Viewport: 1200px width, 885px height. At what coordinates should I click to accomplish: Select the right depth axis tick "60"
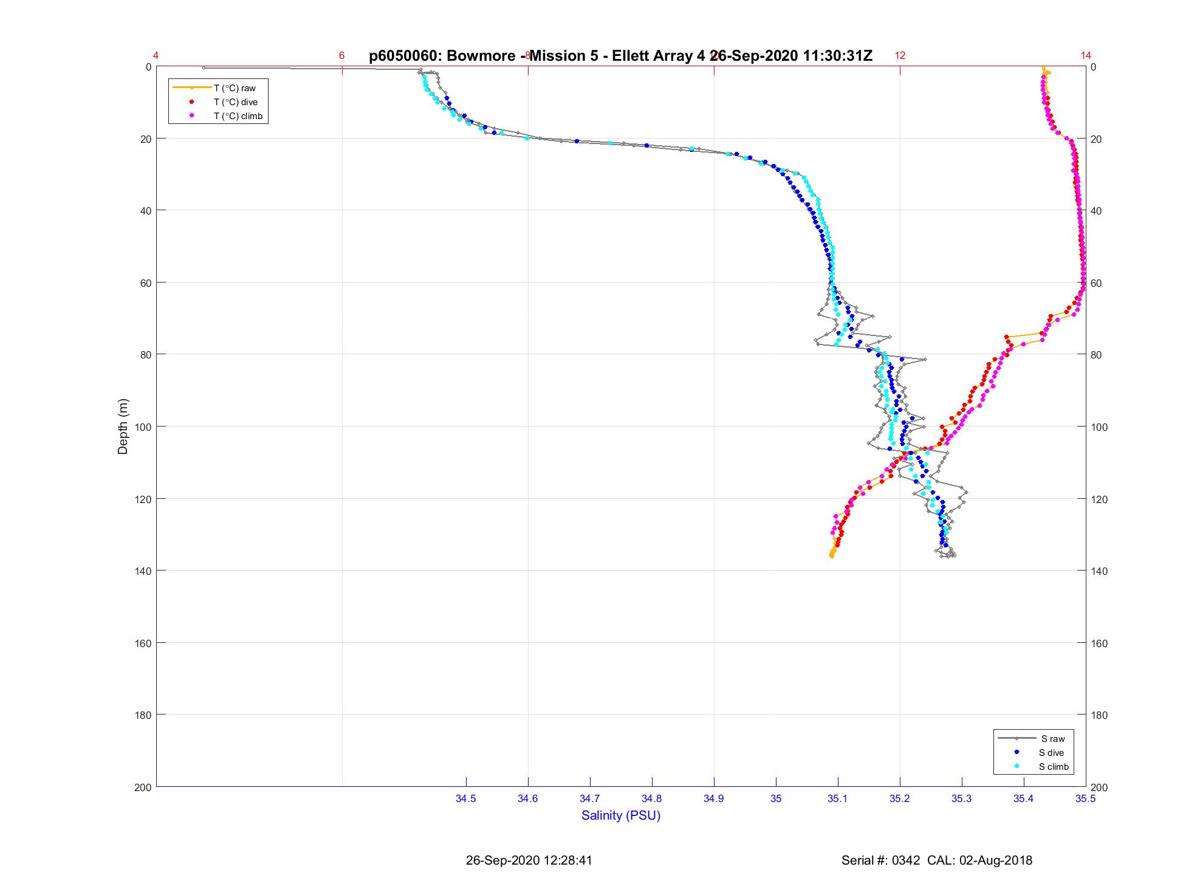[x=1097, y=283]
